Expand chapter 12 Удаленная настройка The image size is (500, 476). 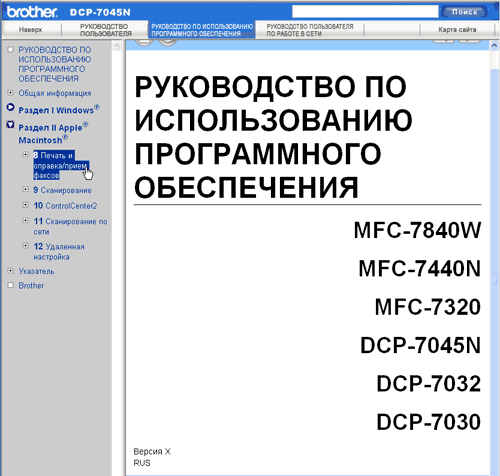25,246
